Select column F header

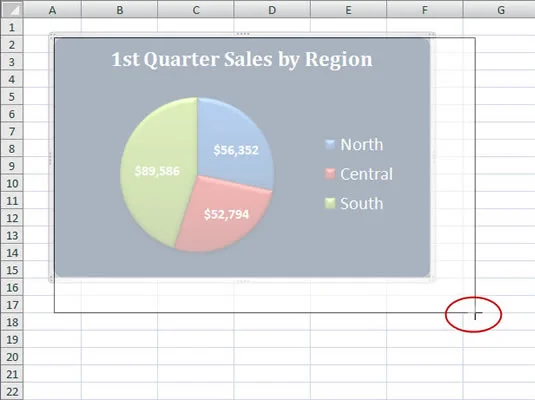coord(424,10)
